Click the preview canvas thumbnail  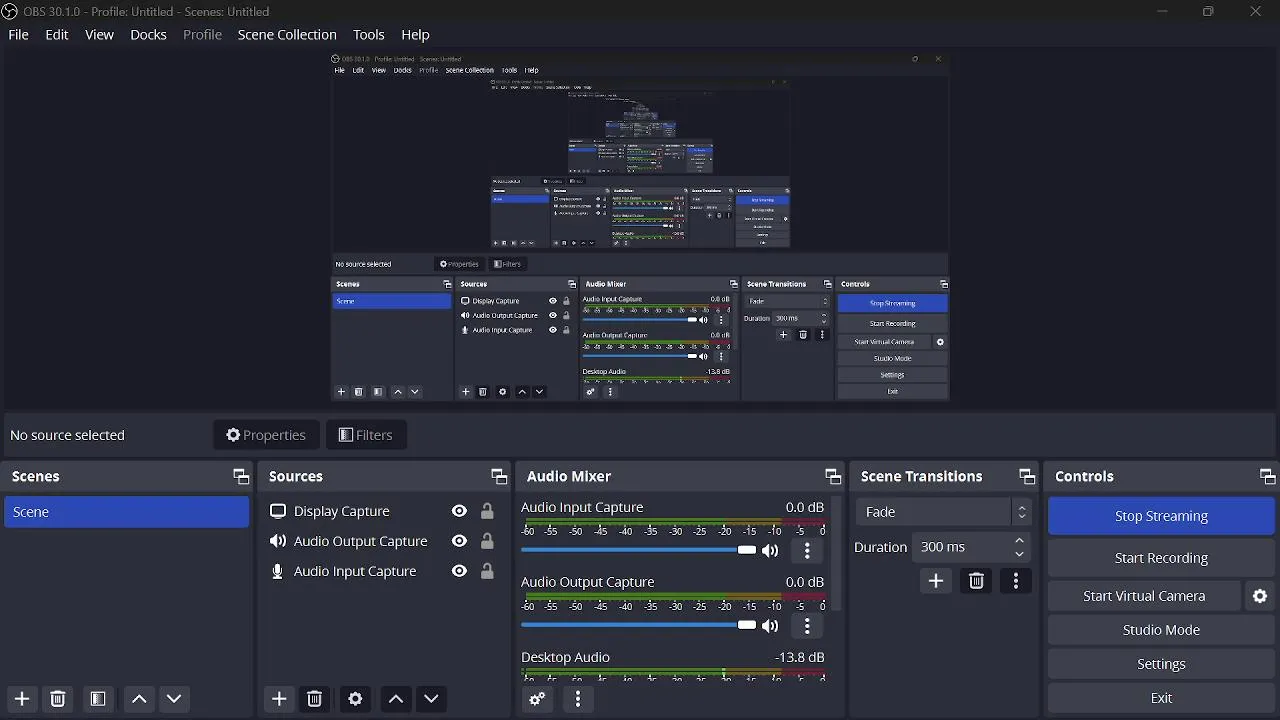[x=640, y=228]
